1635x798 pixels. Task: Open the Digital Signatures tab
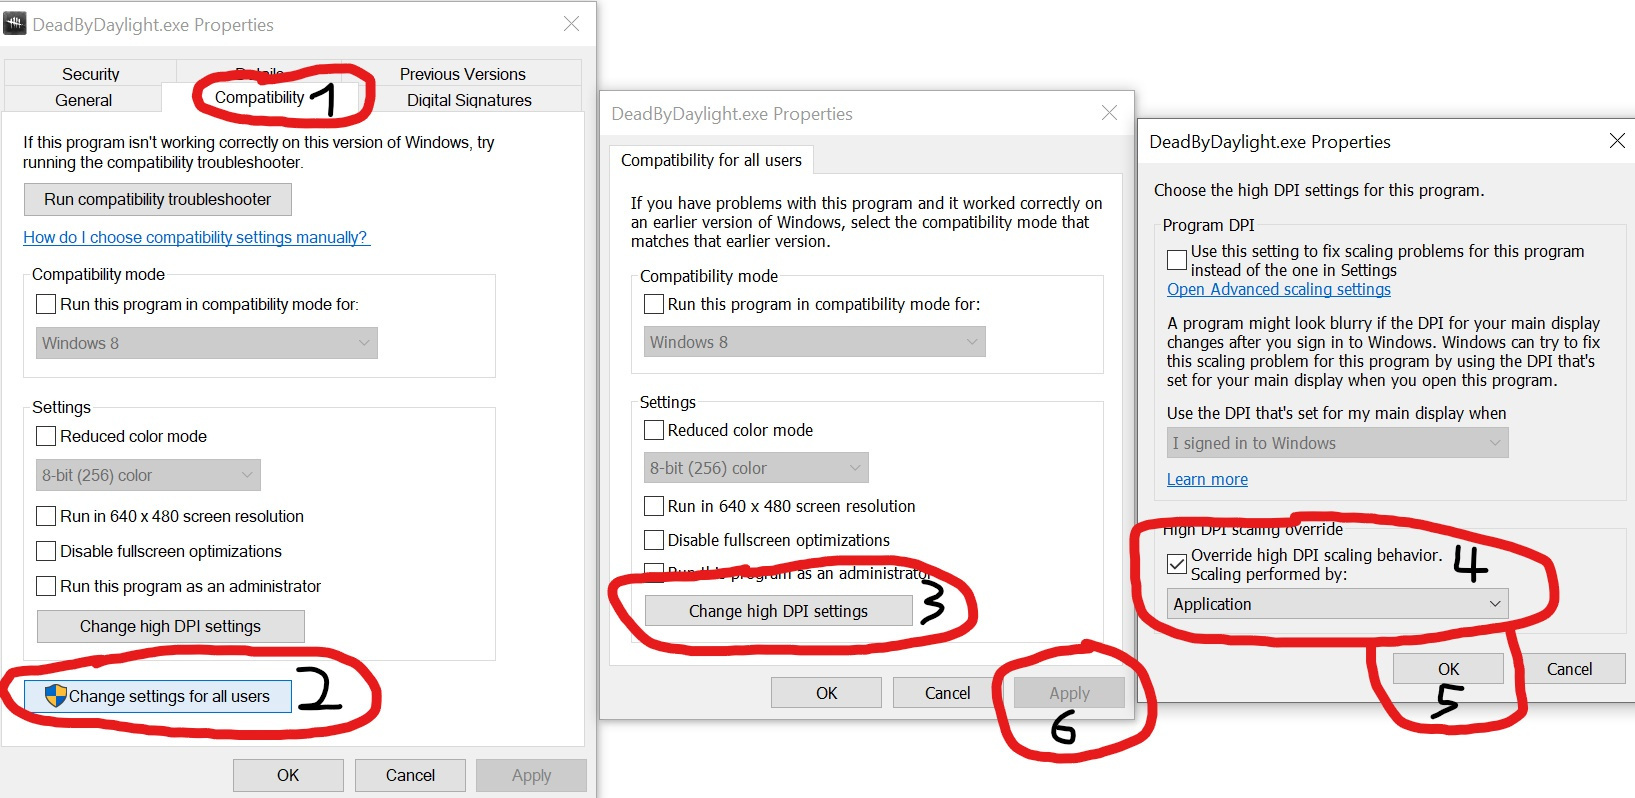tap(469, 99)
